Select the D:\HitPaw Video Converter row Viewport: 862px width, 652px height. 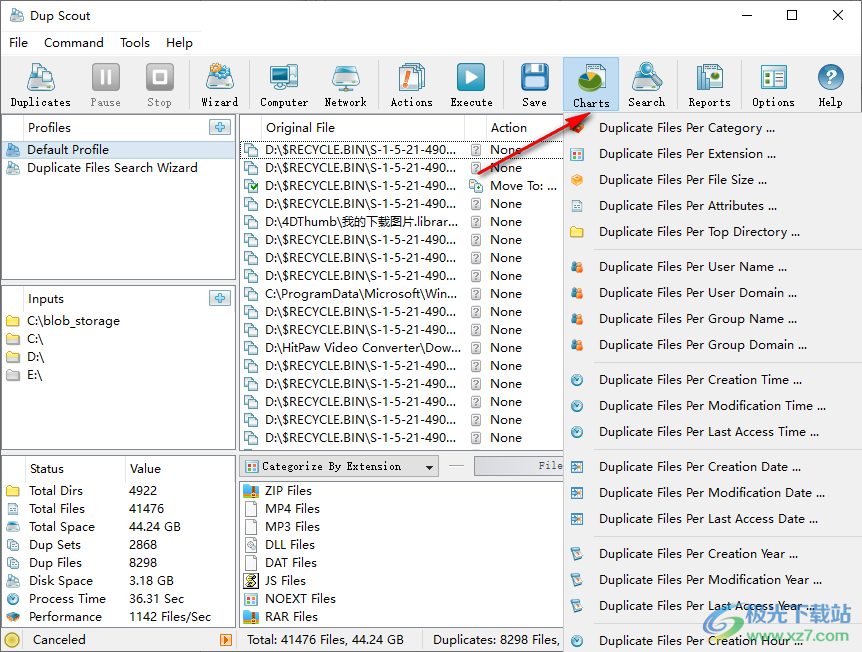(402, 347)
